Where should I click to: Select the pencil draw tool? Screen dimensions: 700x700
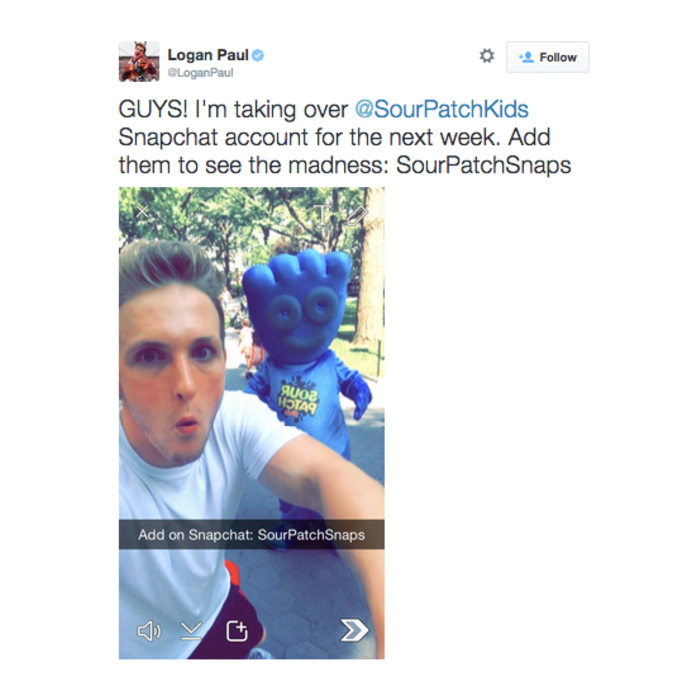tap(357, 216)
